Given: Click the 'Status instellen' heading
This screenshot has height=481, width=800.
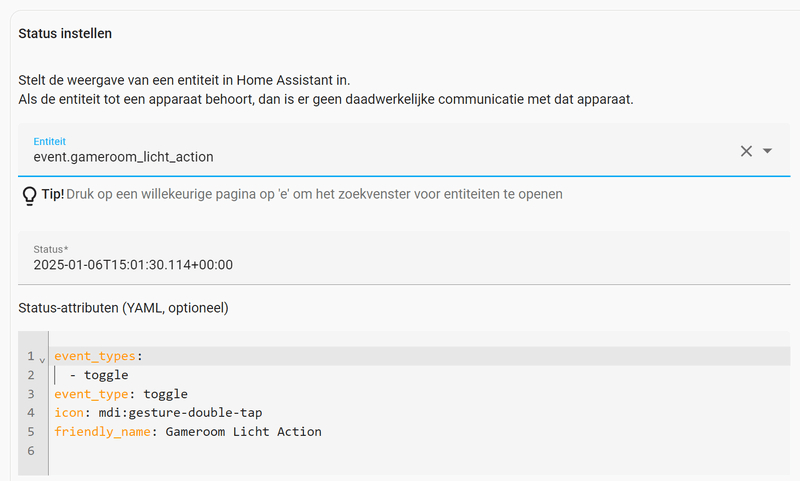Looking at the screenshot, I should pos(65,34).
